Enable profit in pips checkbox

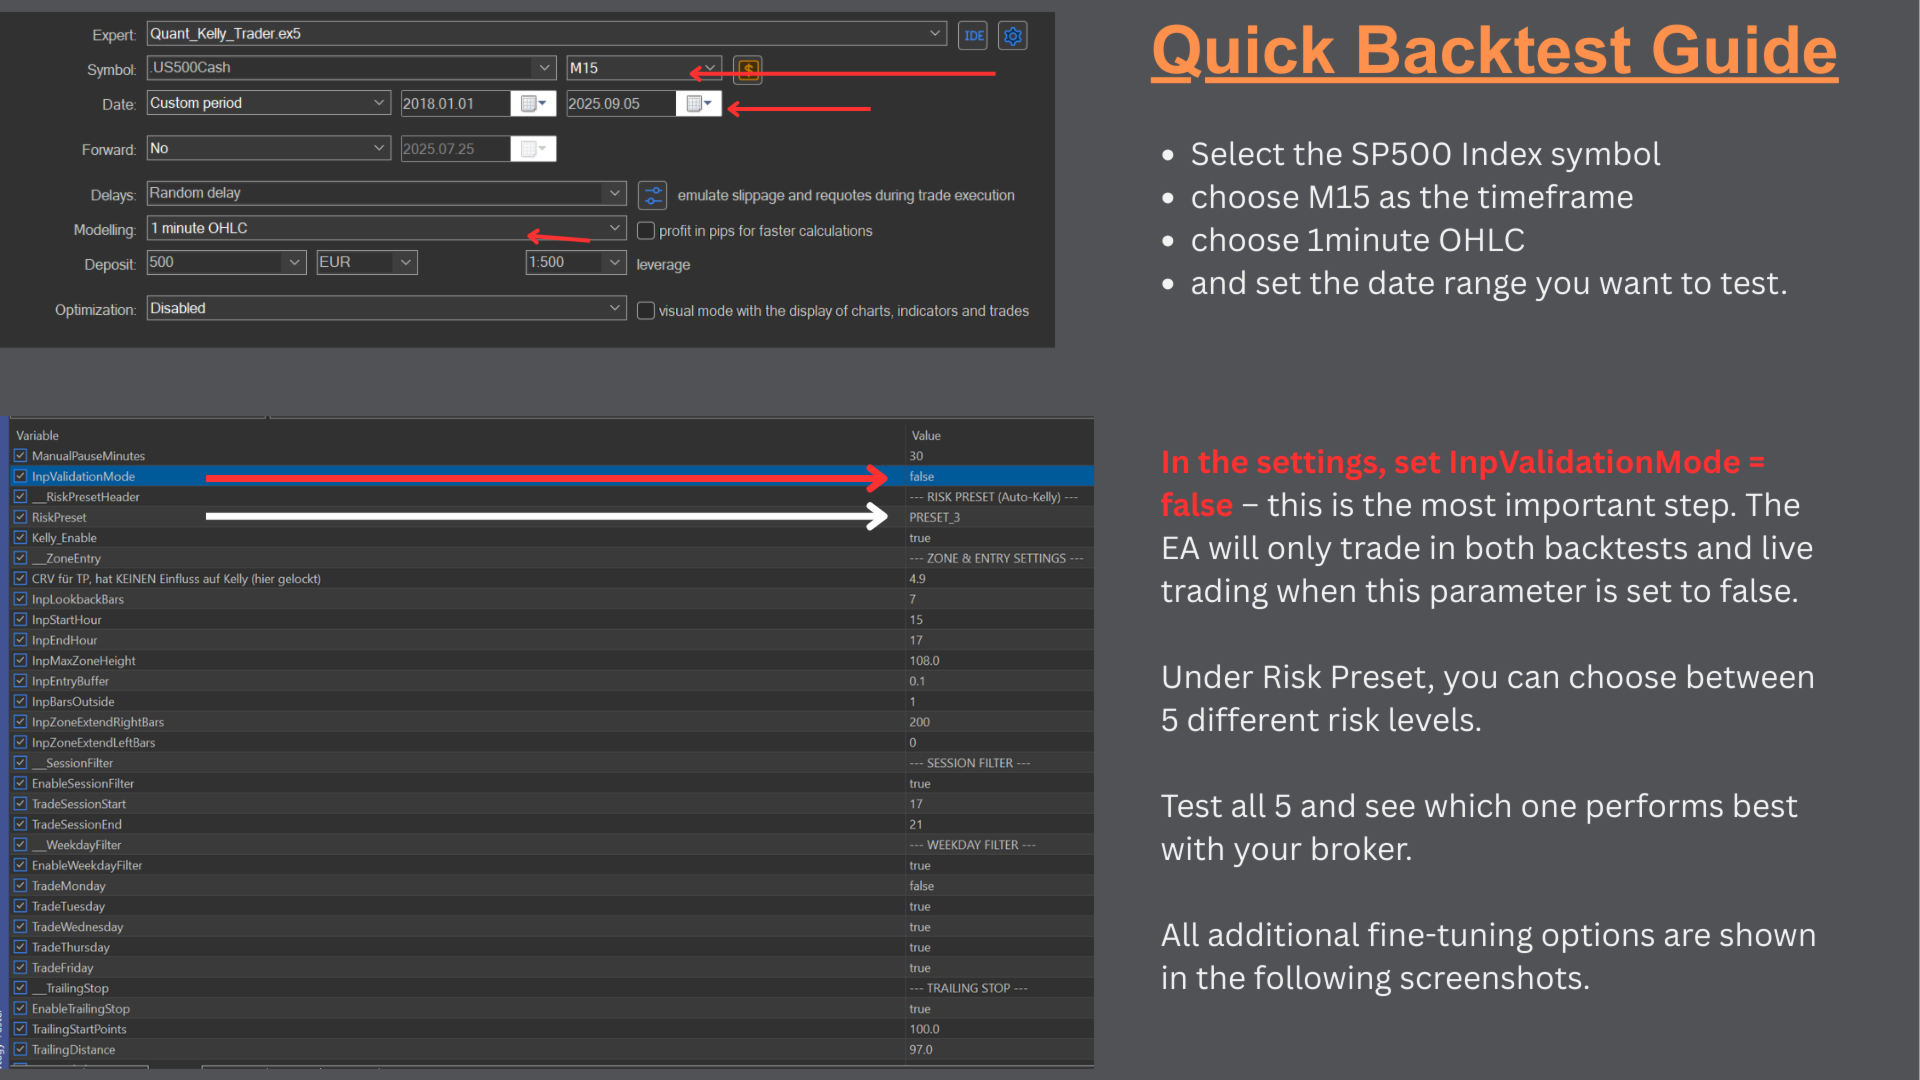point(646,231)
